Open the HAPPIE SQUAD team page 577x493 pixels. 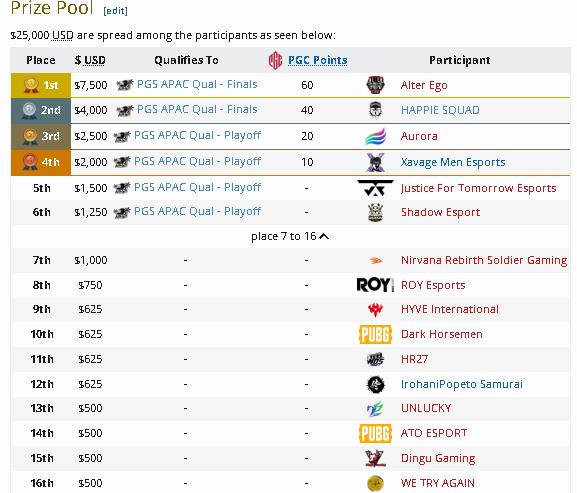click(440, 110)
